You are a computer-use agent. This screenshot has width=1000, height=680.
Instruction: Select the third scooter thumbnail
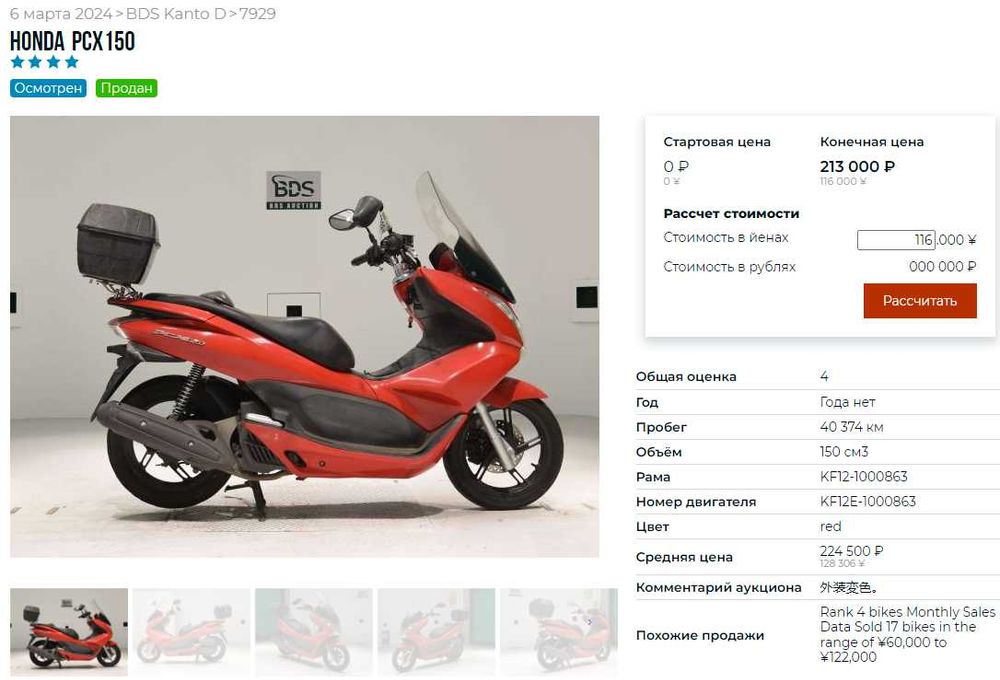click(314, 632)
